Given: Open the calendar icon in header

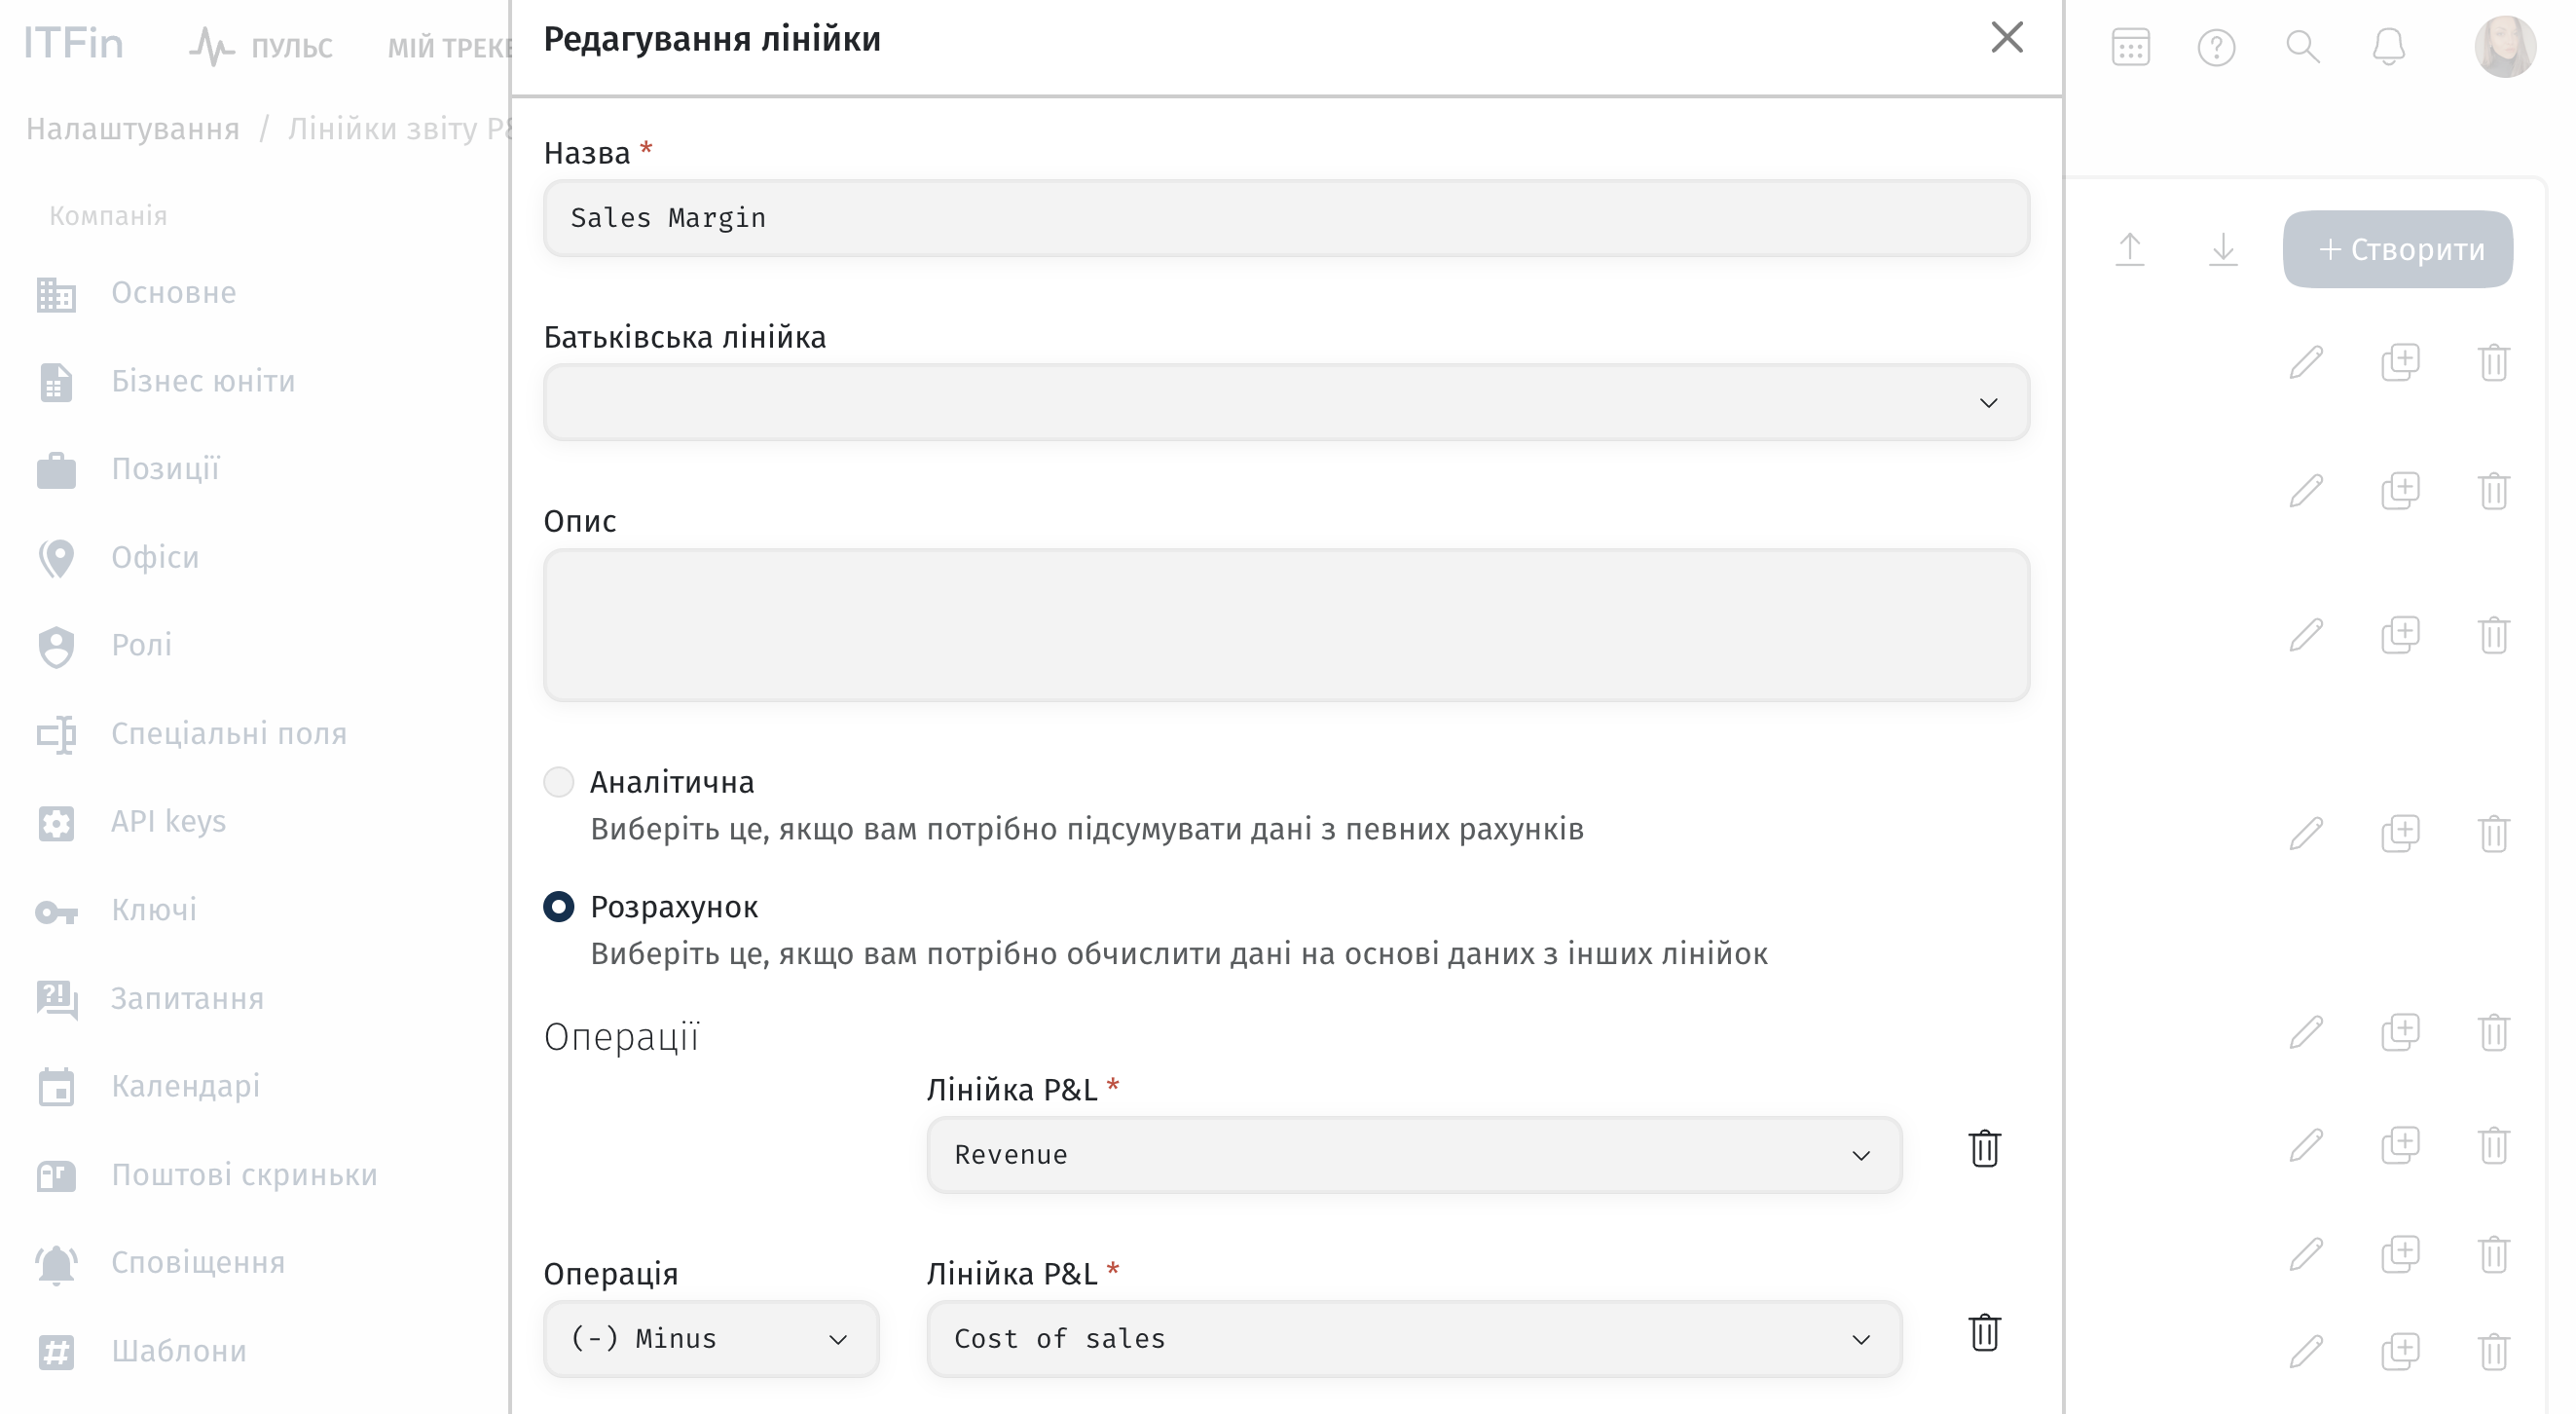Looking at the screenshot, I should click(x=2130, y=47).
